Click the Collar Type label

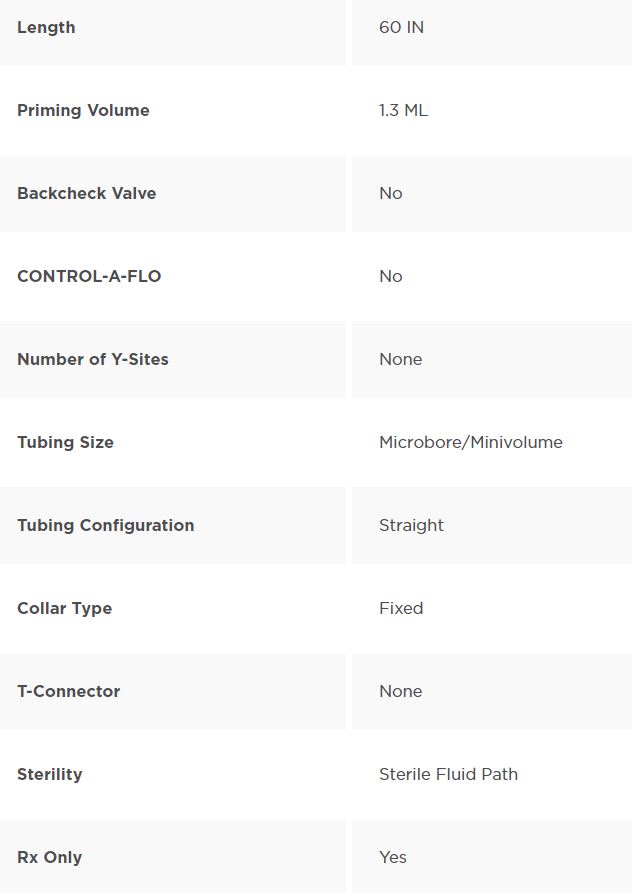64,609
